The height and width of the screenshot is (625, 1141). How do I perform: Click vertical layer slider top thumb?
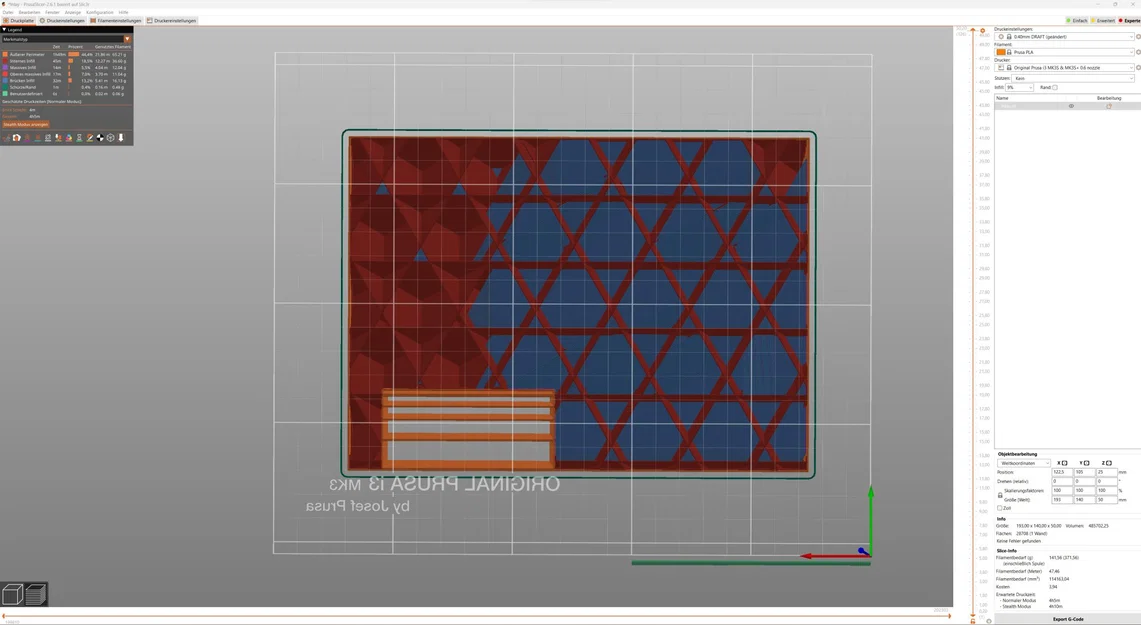[973, 30]
